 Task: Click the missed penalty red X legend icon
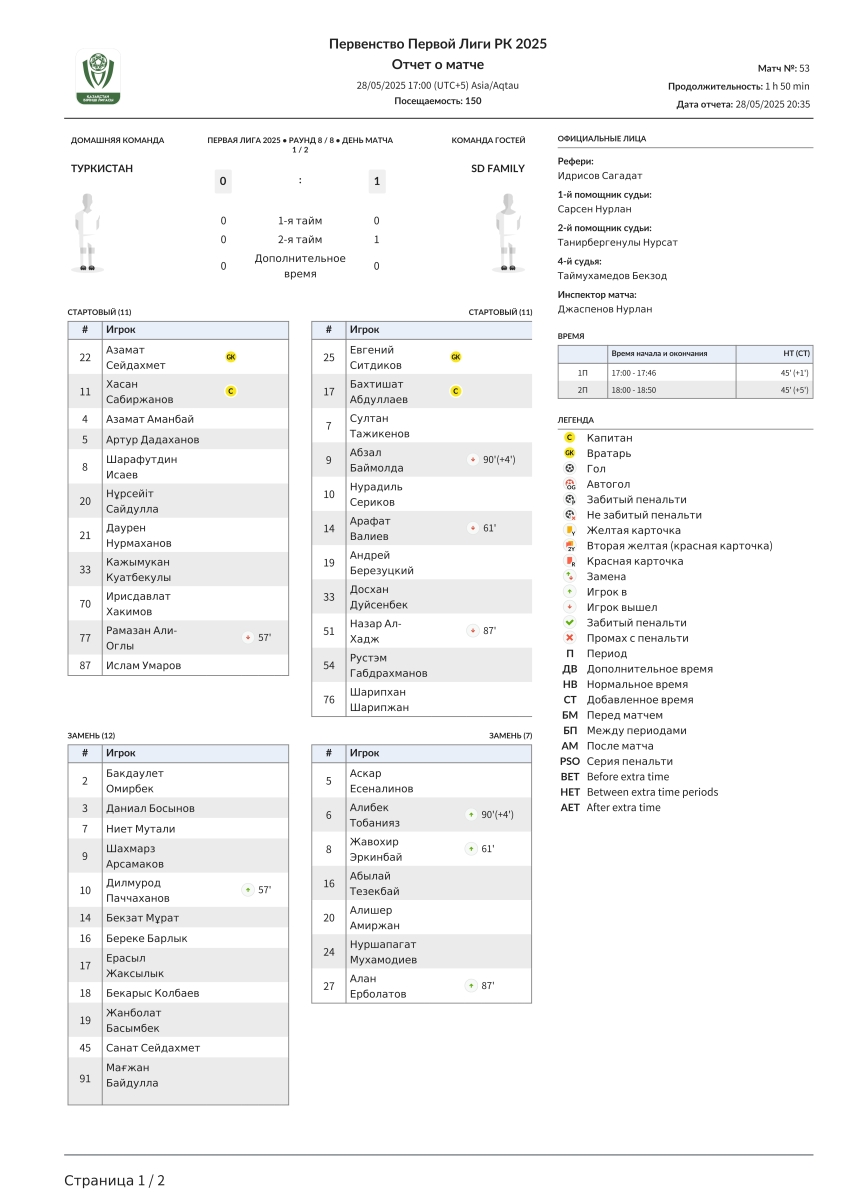click(x=570, y=638)
